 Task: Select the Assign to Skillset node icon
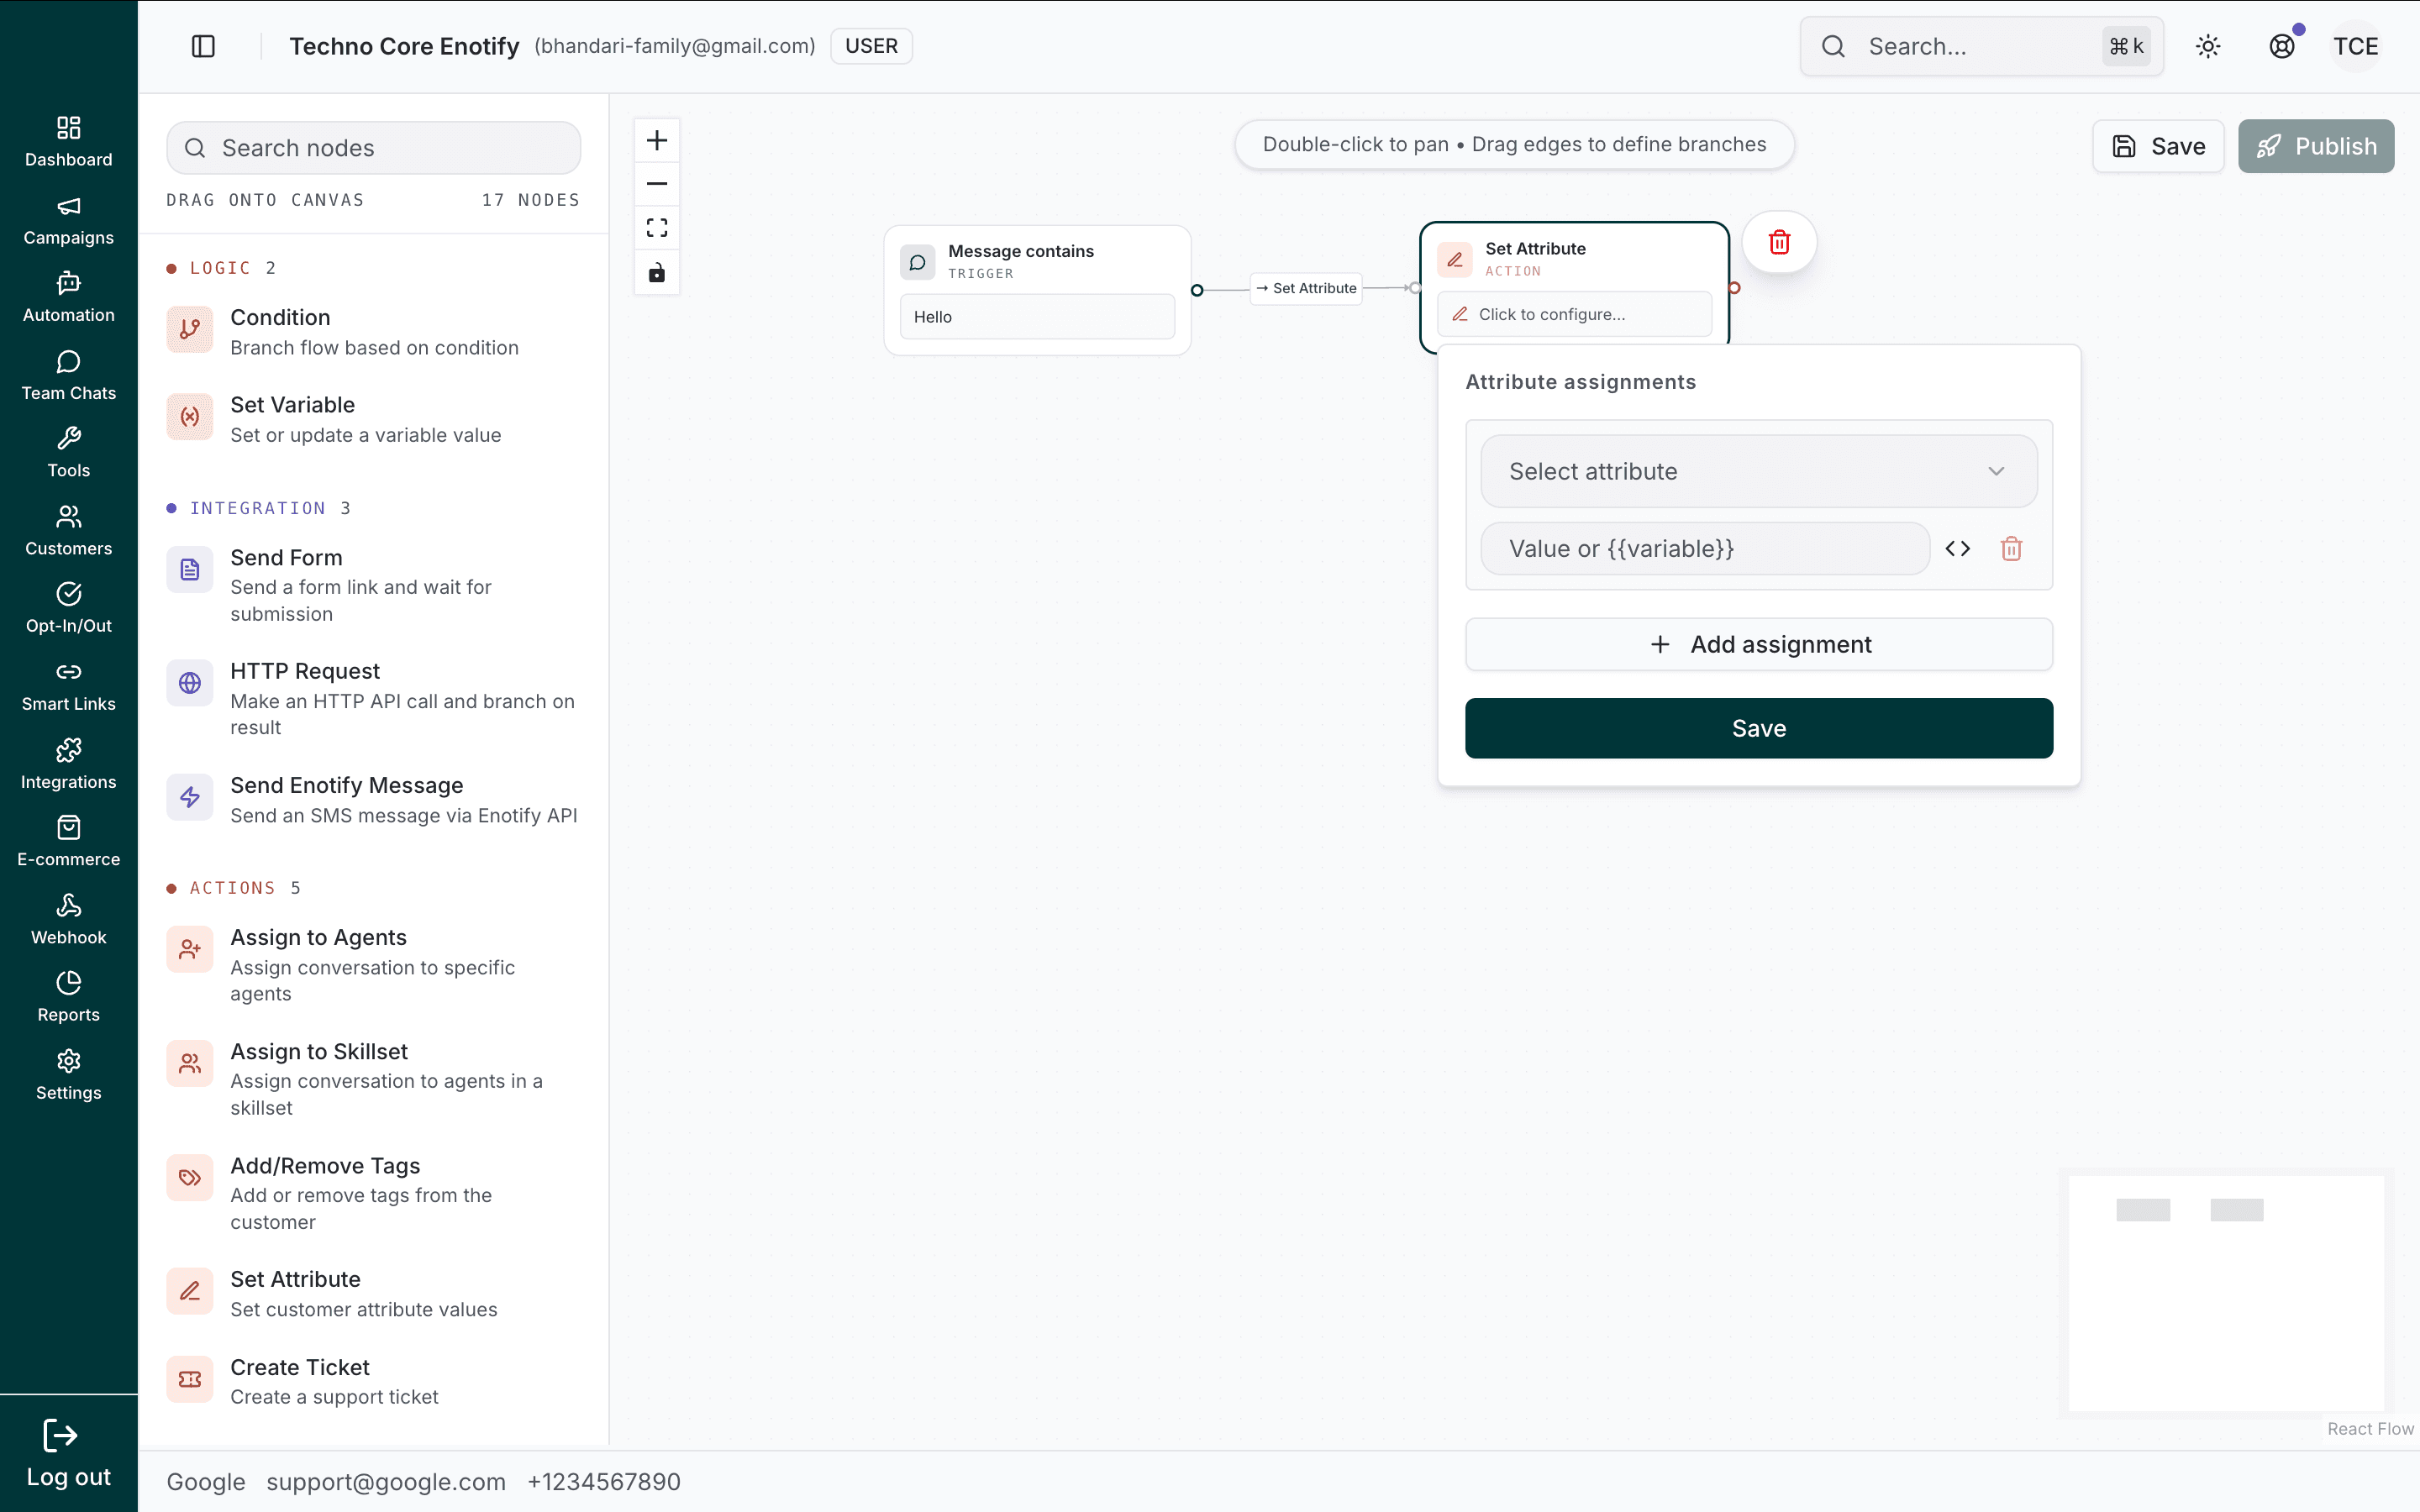190,1064
